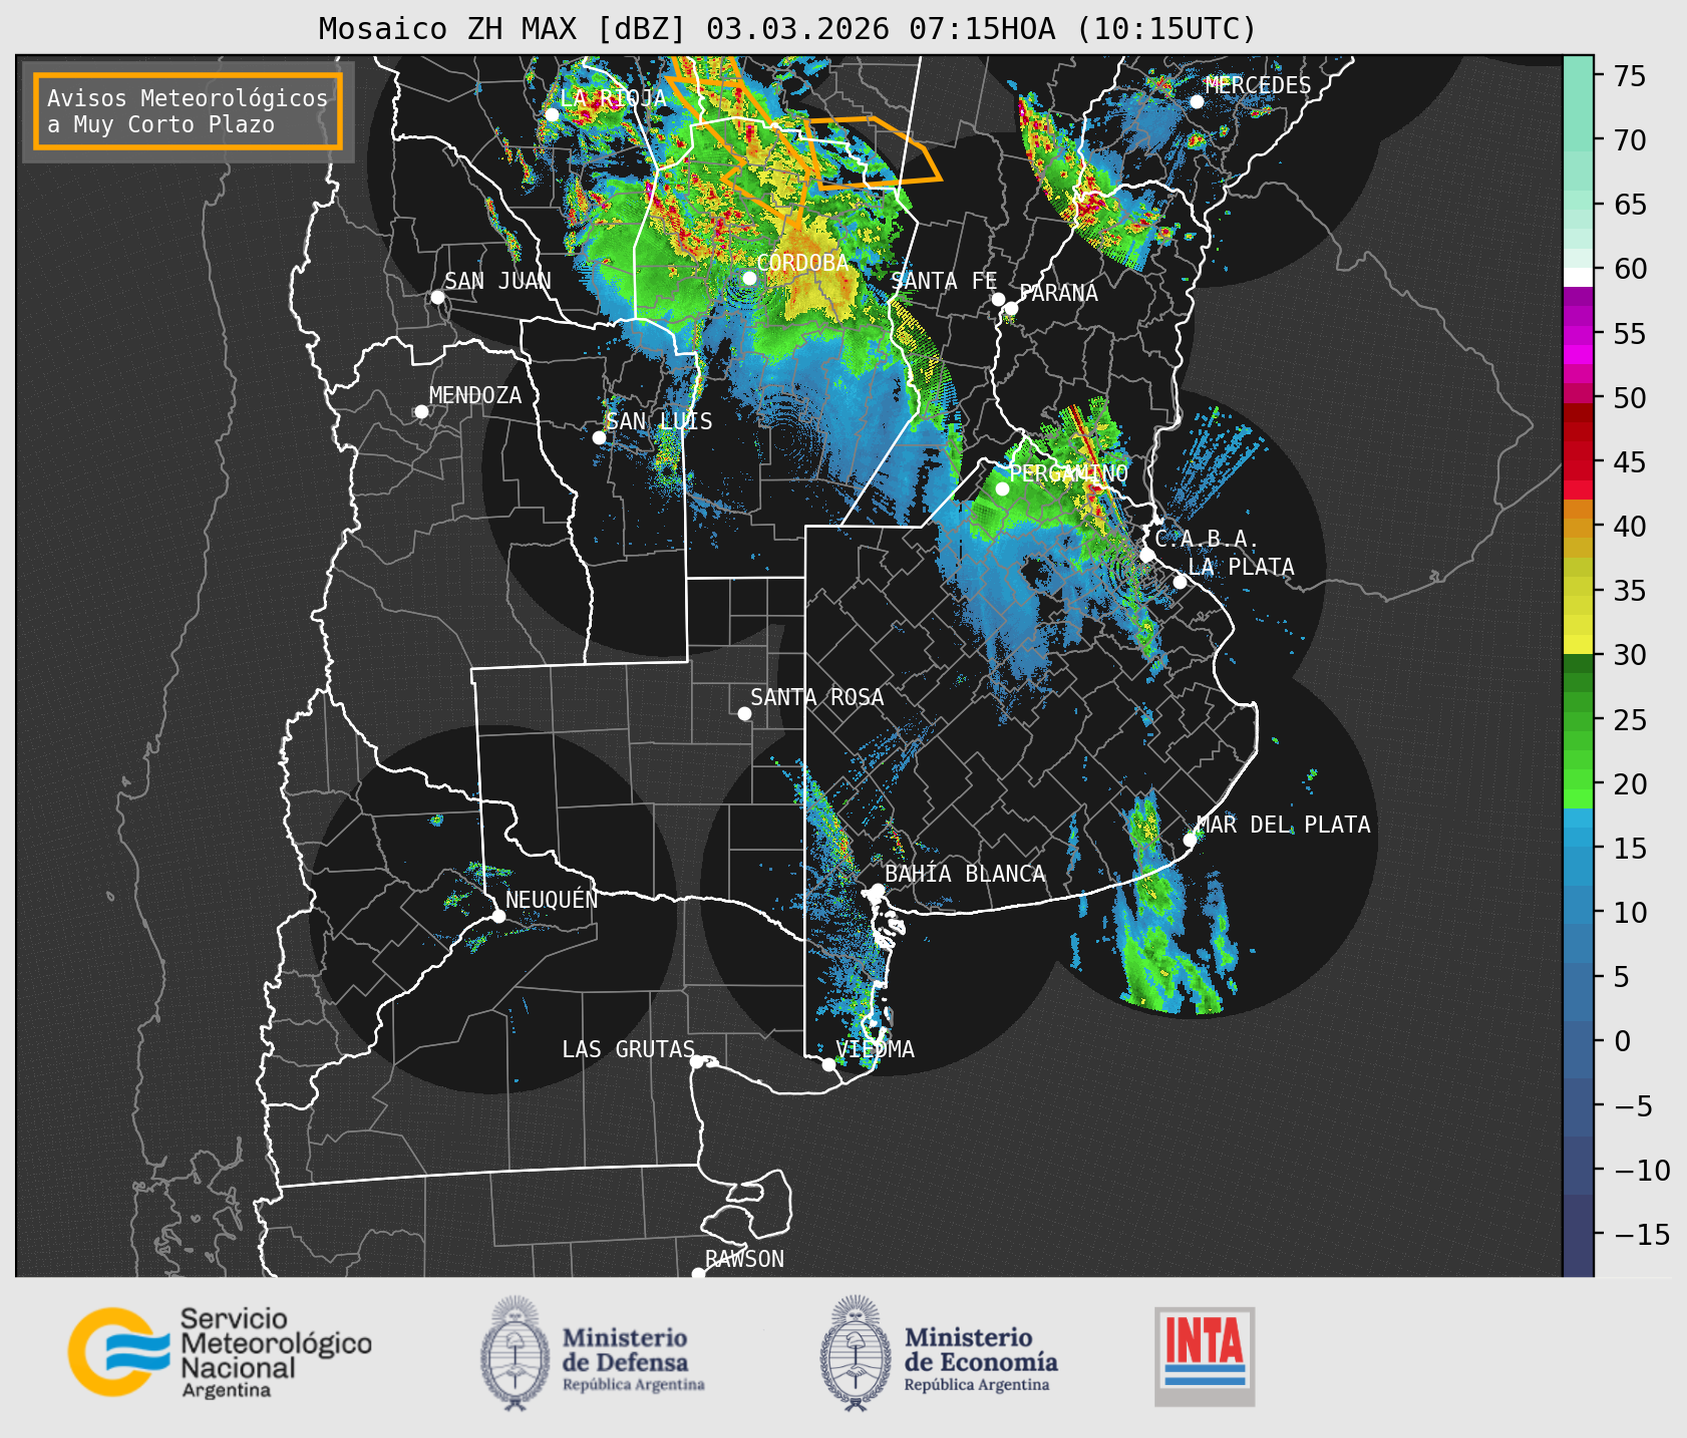Screen dimensions: 1687x1438
Task: Click the SAN JUAN city label
Action: click(x=497, y=281)
